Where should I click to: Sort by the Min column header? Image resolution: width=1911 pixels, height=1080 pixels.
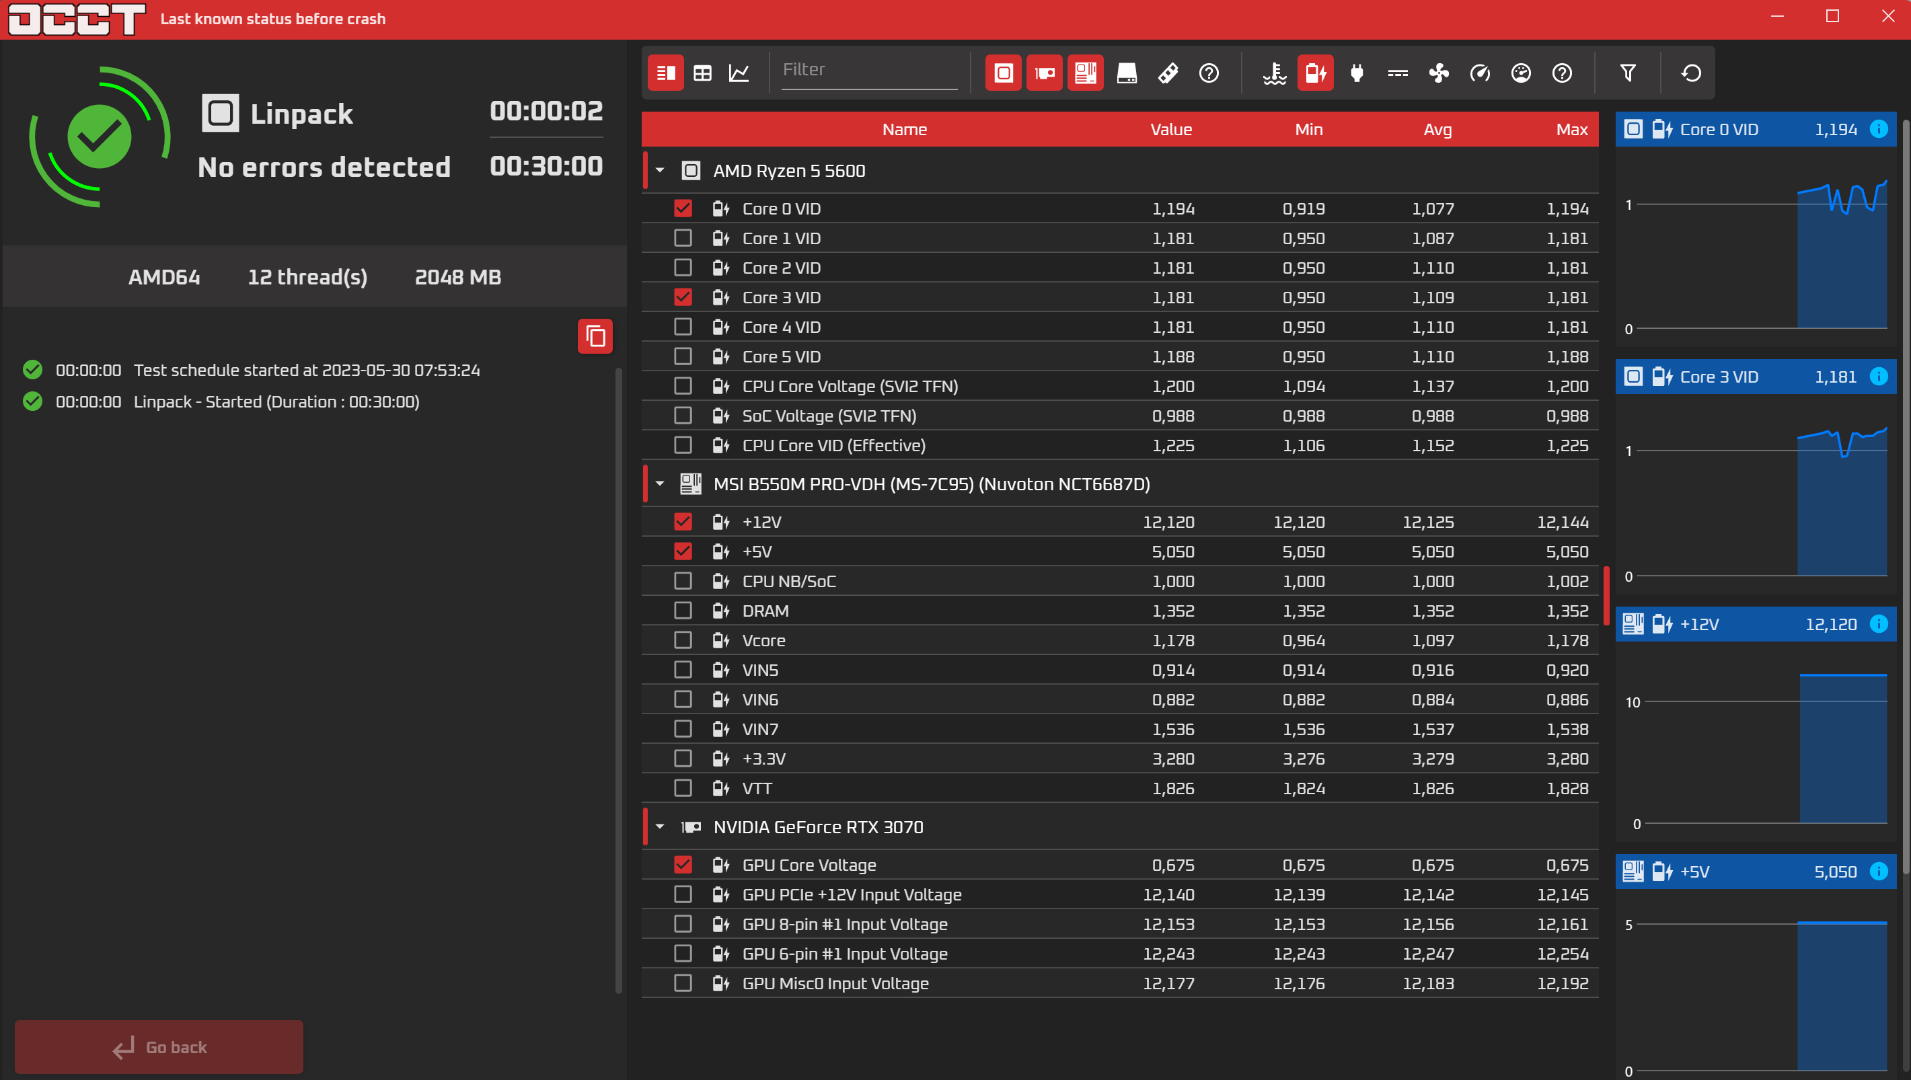click(1308, 129)
